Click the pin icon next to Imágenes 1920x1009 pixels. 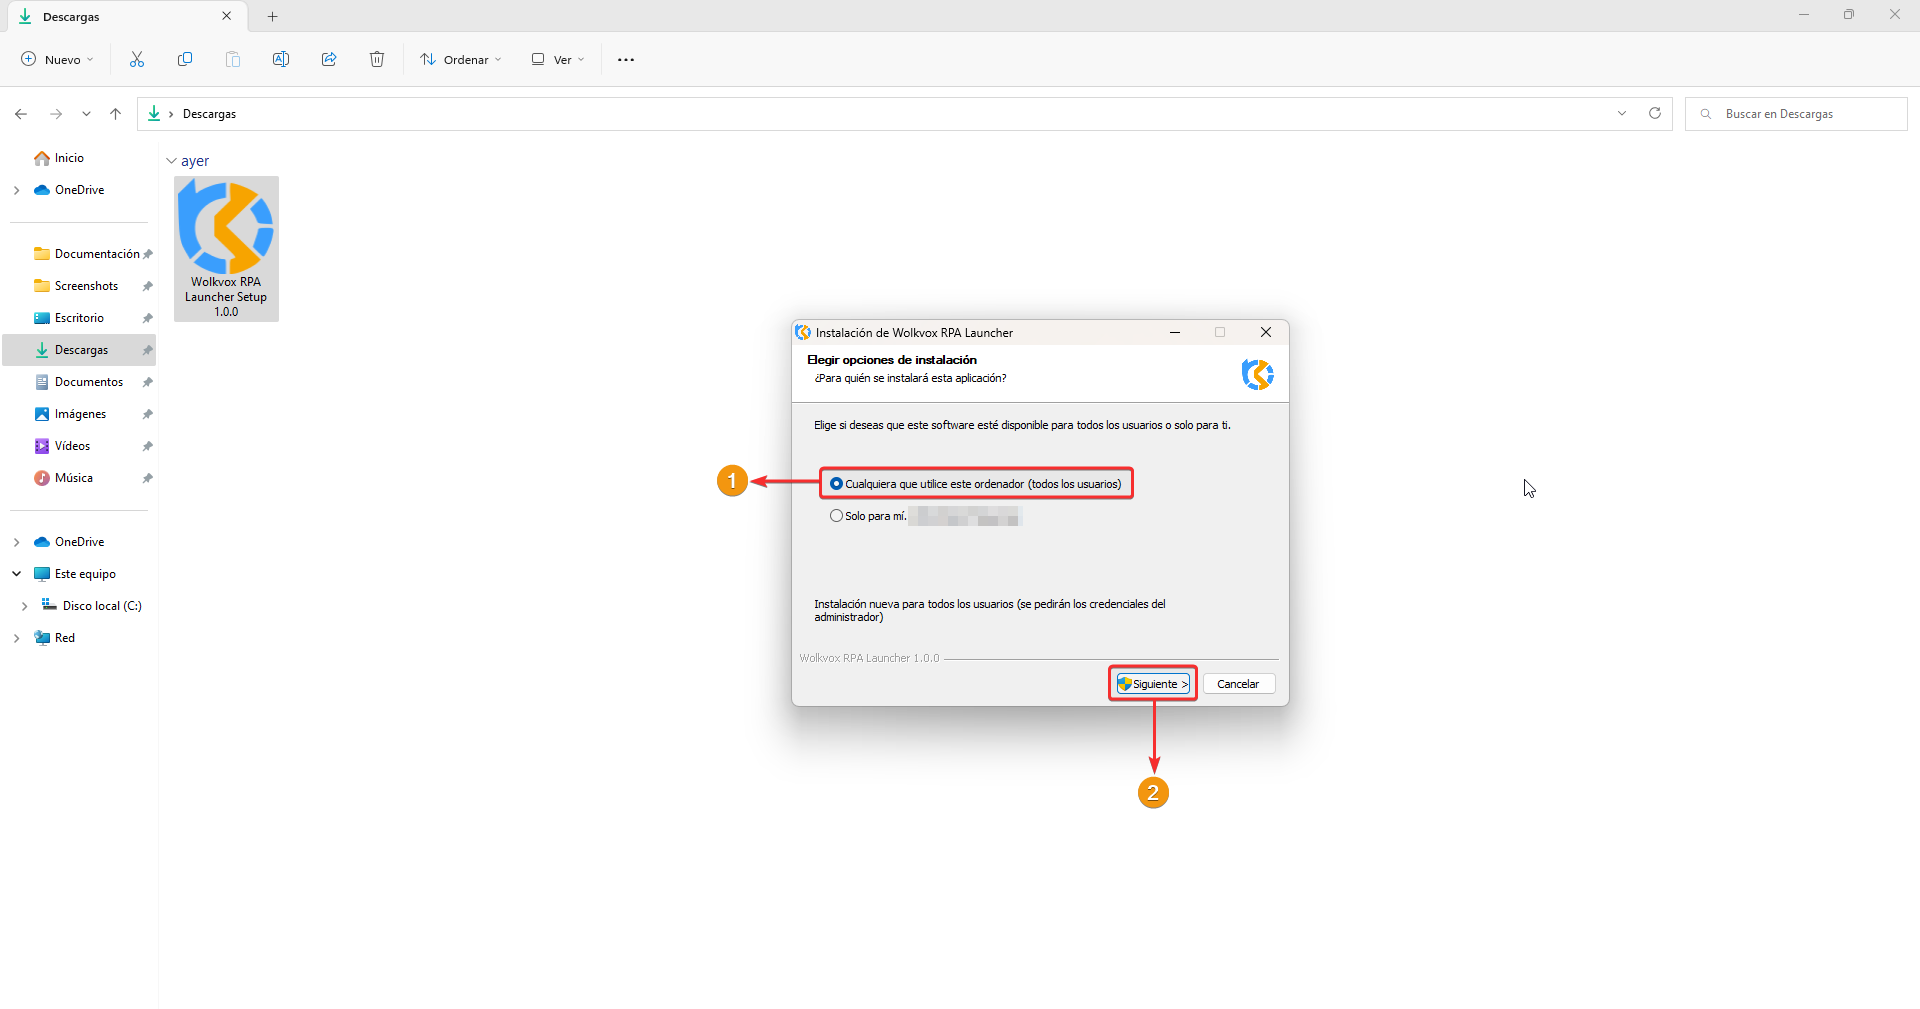click(x=148, y=414)
